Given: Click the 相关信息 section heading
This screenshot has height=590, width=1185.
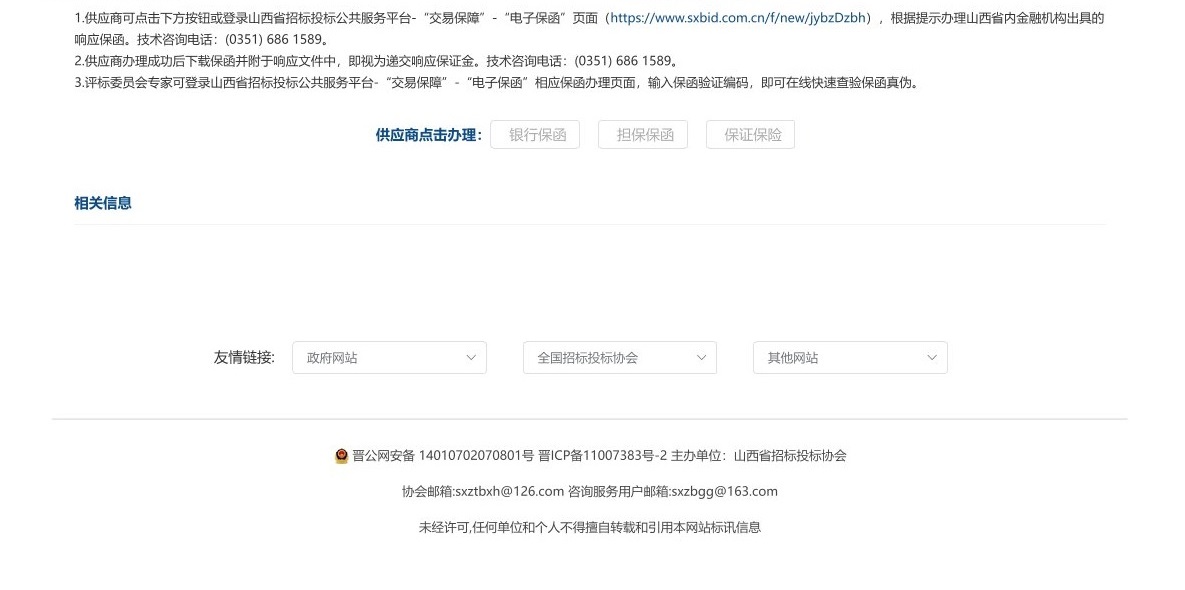Looking at the screenshot, I should click(103, 203).
